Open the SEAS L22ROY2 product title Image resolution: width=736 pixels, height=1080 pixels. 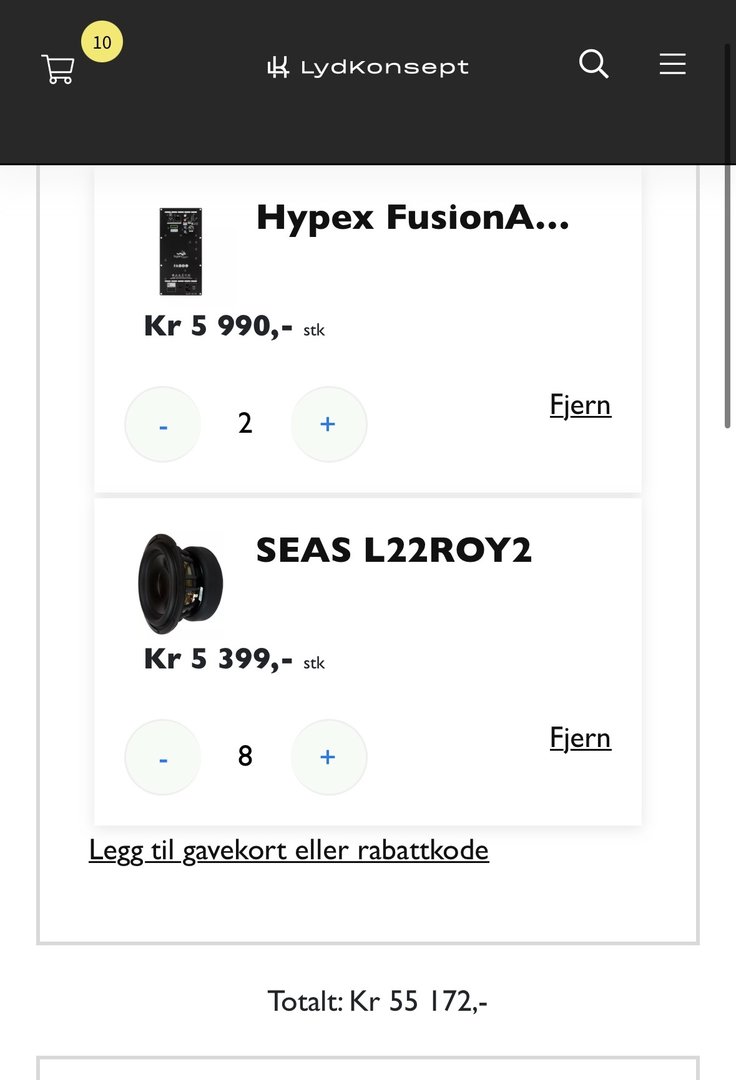click(394, 551)
